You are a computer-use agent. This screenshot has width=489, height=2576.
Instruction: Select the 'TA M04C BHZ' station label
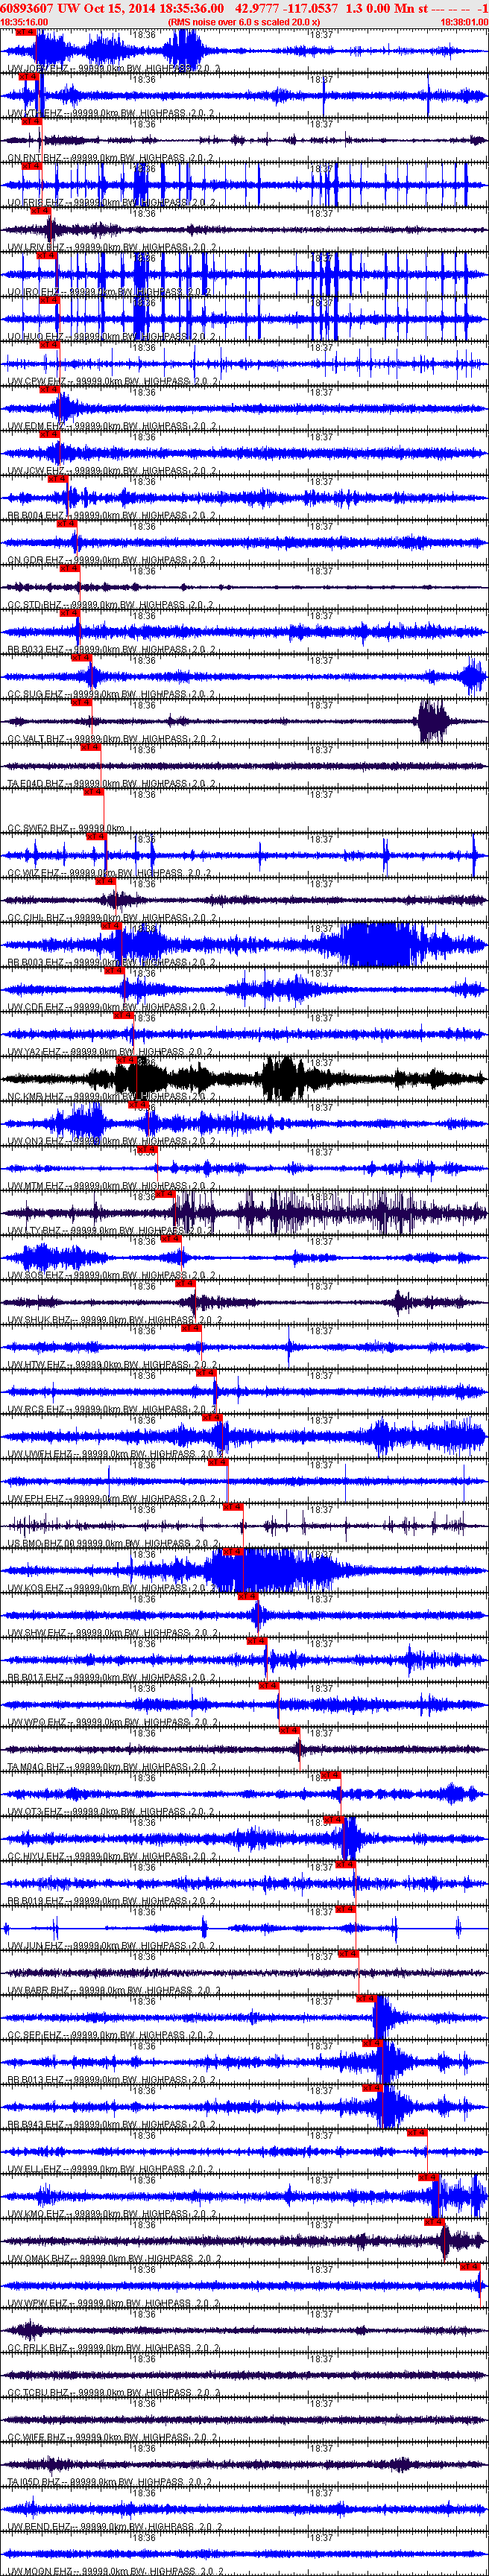click(36, 1767)
